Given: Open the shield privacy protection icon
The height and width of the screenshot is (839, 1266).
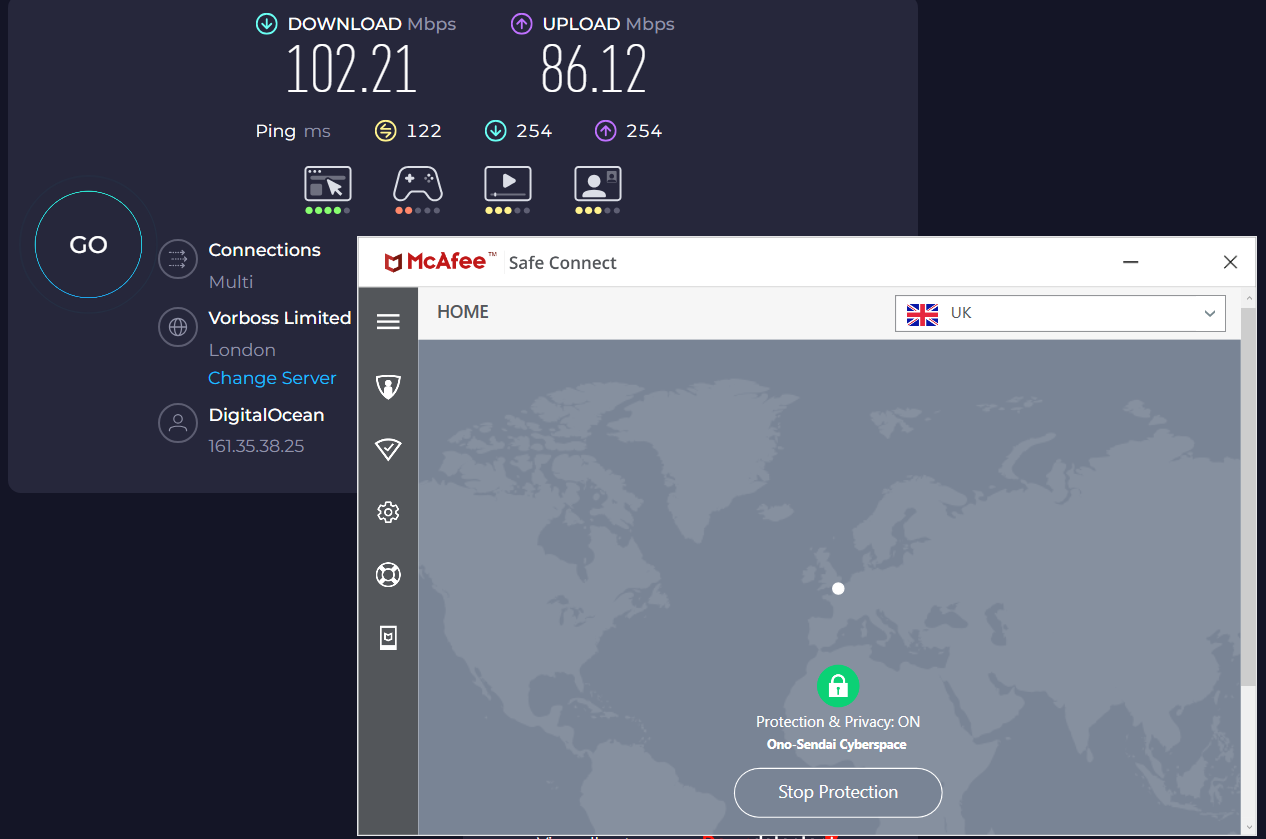Looking at the screenshot, I should point(388,387).
